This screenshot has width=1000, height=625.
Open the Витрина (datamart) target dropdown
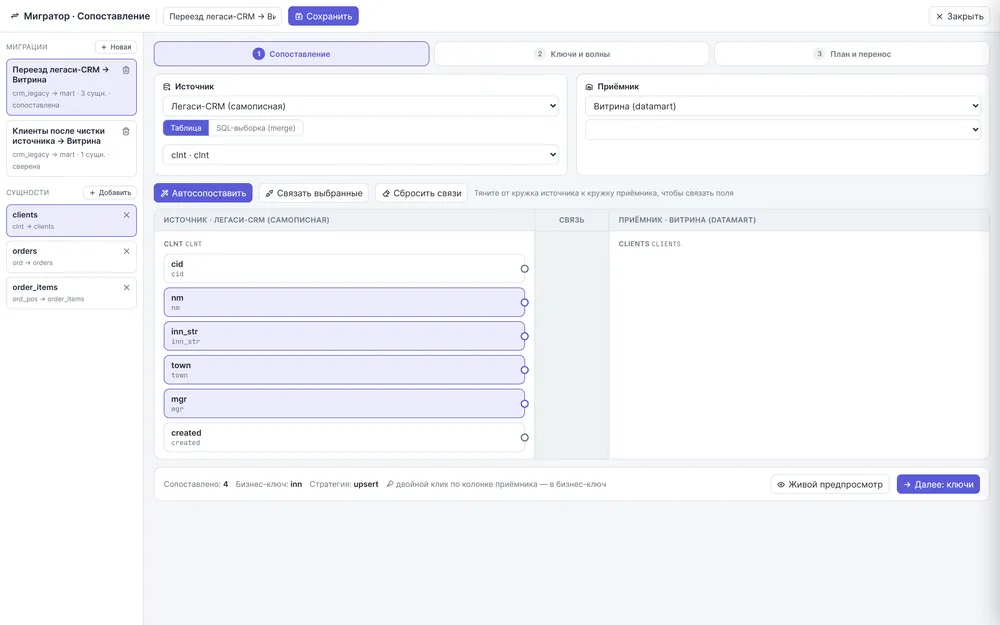pos(783,106)
